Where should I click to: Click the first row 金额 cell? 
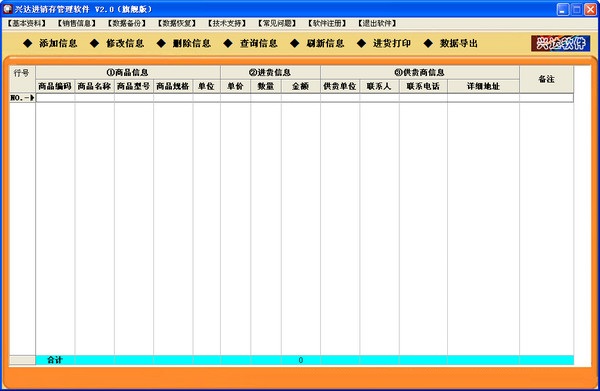pyautogui.click(x=301, y=98)
